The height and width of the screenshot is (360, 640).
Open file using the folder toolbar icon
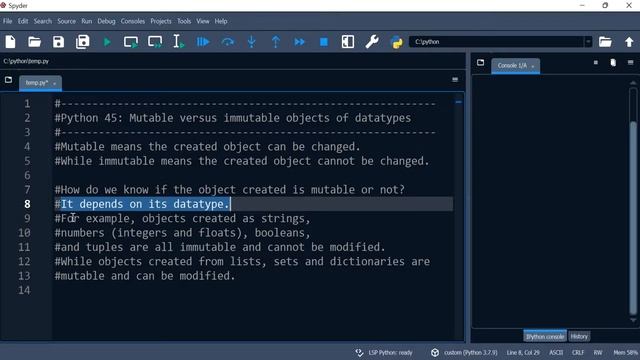pos(34,42)
